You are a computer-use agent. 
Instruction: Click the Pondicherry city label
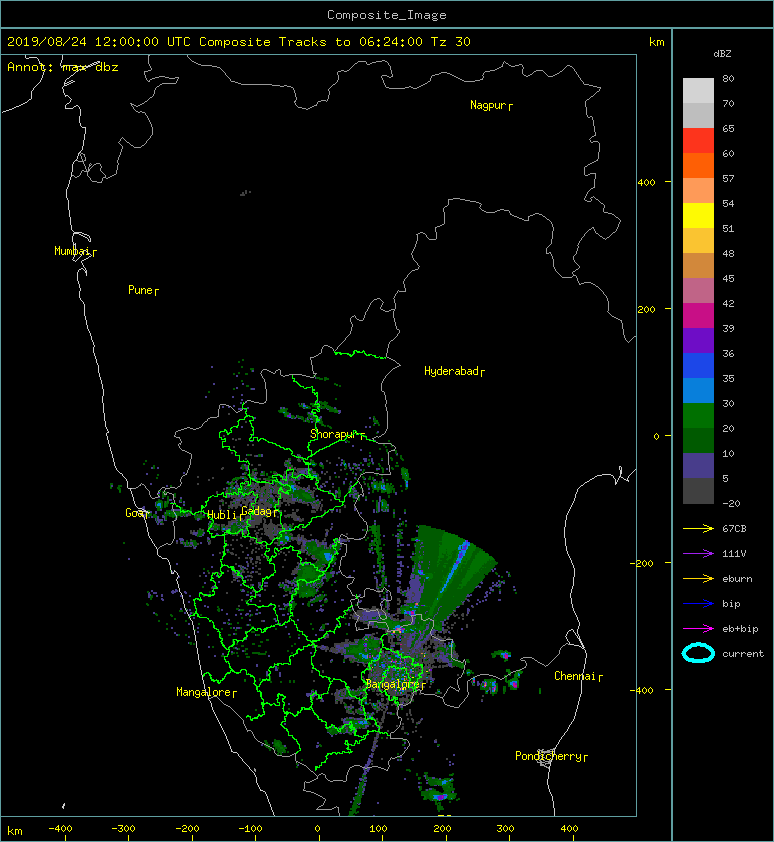pos(551,756)
